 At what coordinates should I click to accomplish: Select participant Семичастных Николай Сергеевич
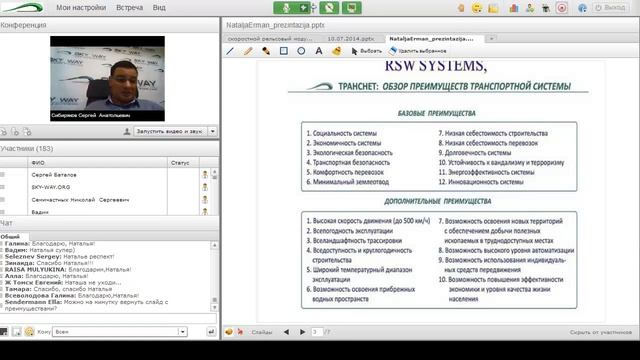pos(80,200)
